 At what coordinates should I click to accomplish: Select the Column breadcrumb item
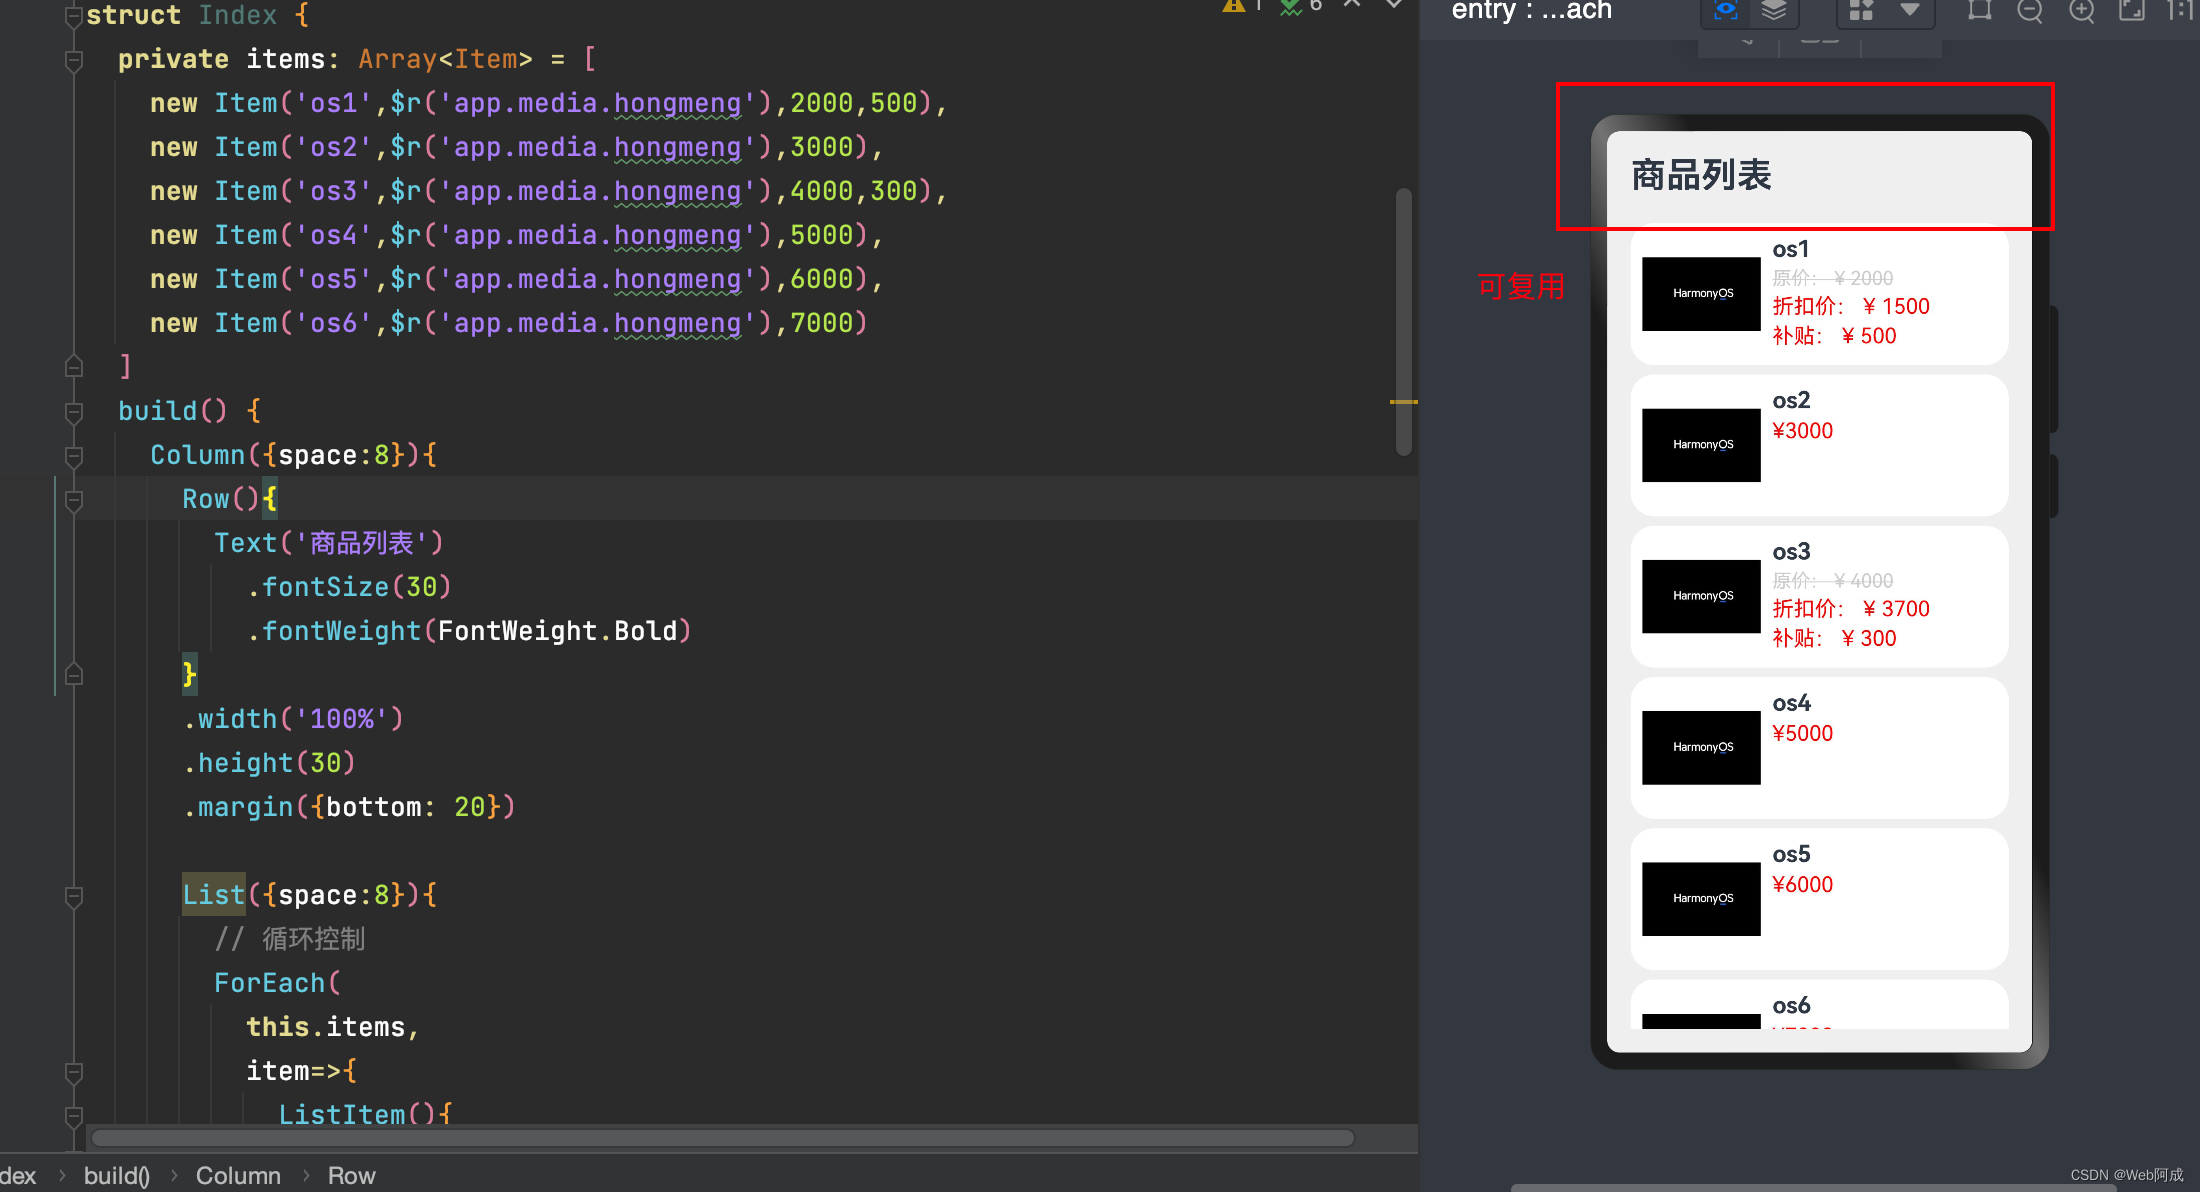(238, 1175)
